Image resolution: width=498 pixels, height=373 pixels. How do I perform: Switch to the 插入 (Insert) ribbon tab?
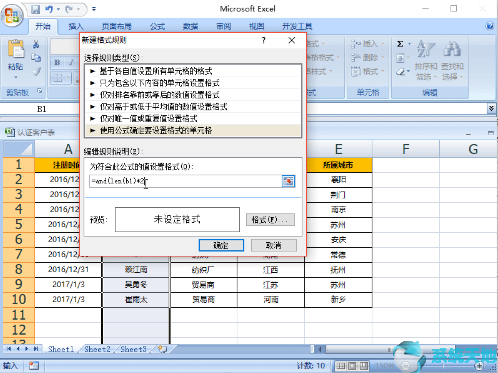pos(76,26)
